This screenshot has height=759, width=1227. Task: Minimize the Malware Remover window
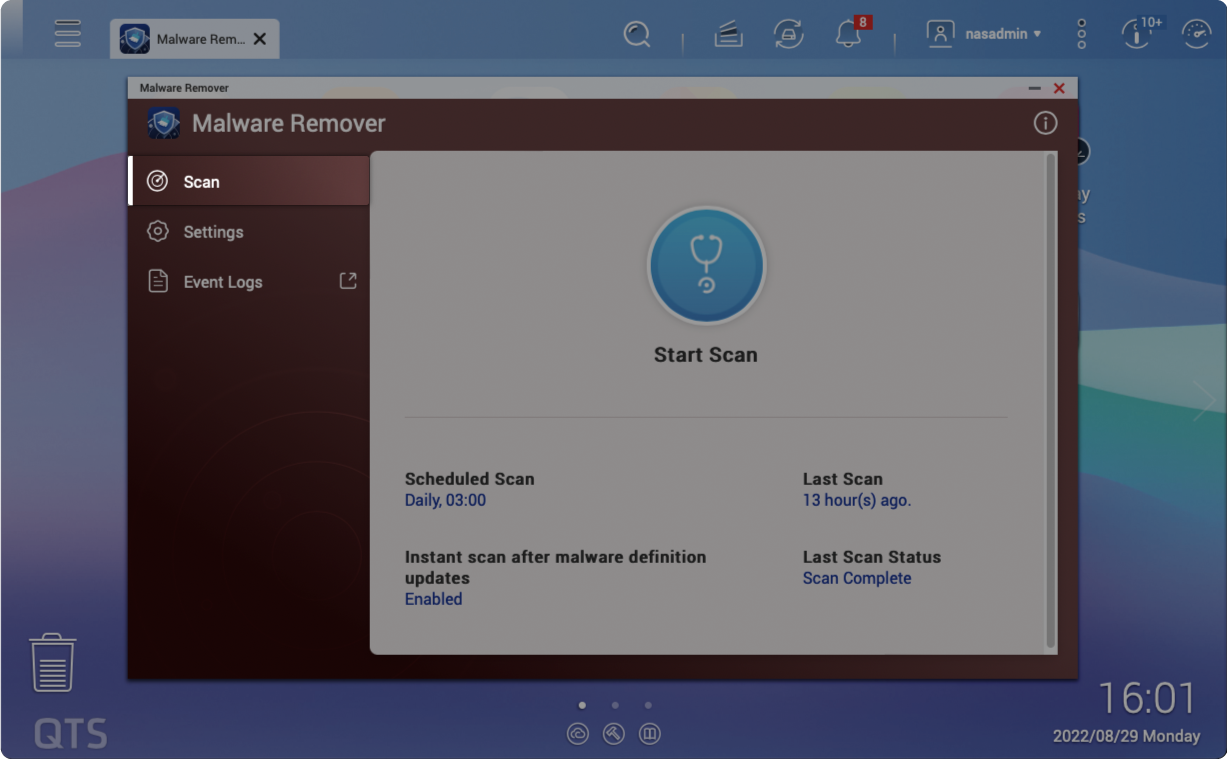(1035, 88)
